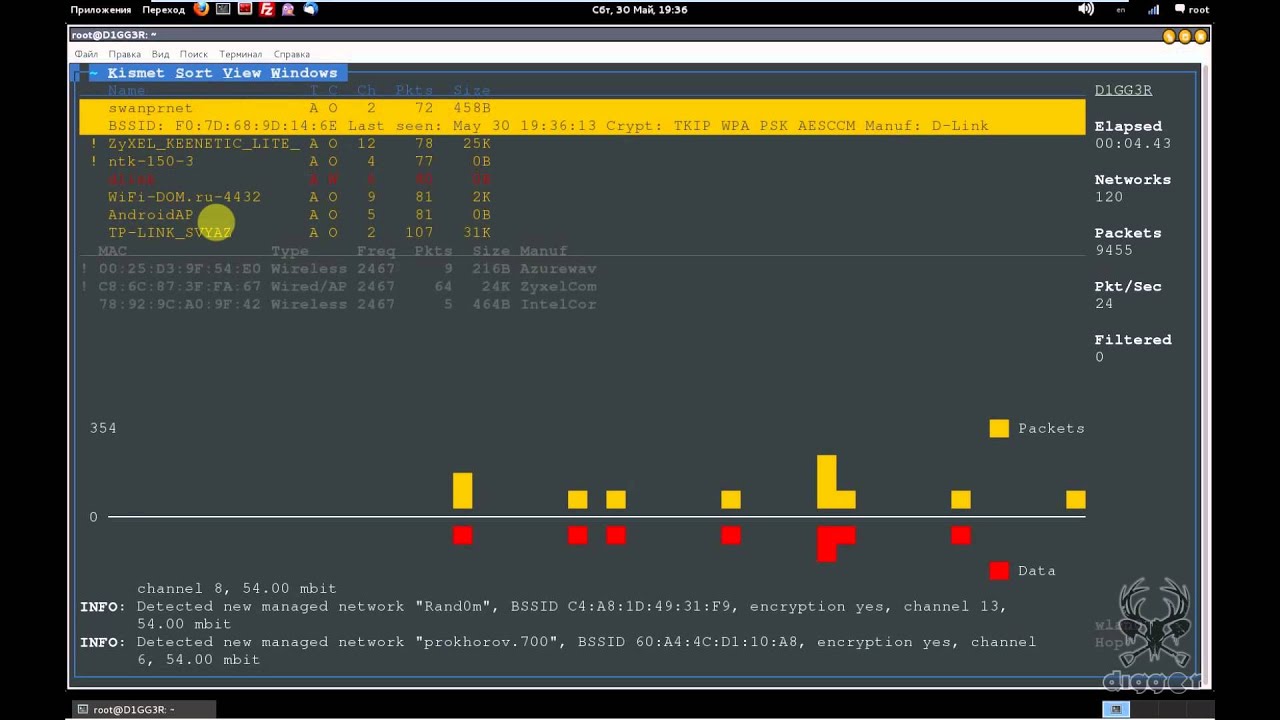Open the Поиск menu
This screenshot has width=1280, height=720.
(x=194, y=54)
